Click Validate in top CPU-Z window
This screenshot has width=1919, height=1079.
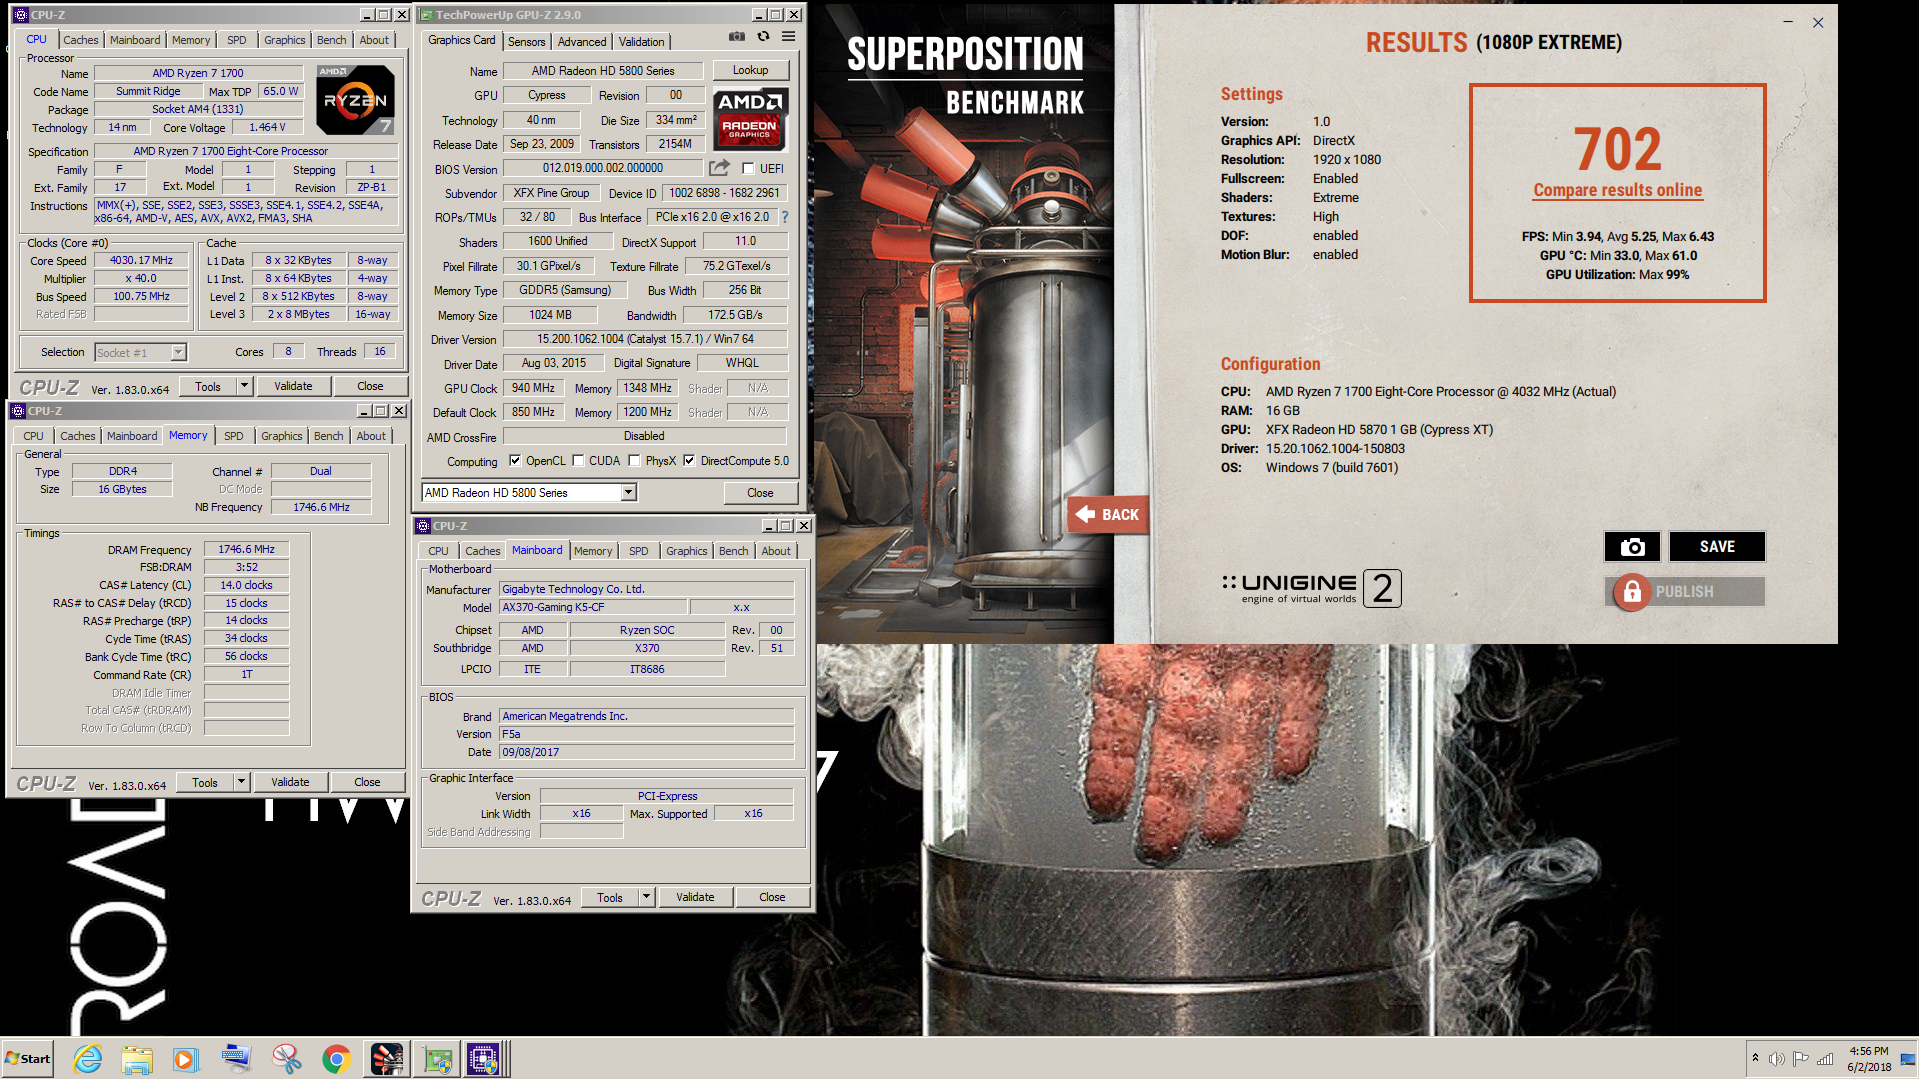[x=293, y=386]
